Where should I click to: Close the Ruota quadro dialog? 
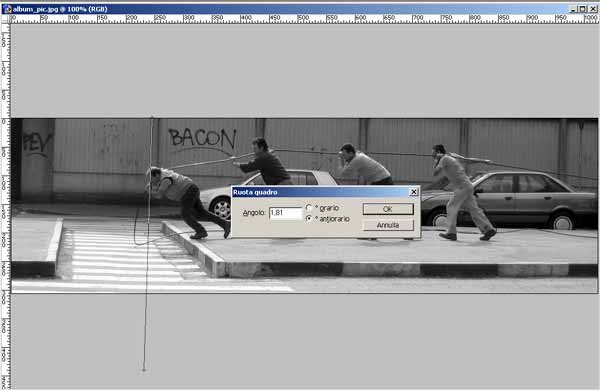pos(414,192)
